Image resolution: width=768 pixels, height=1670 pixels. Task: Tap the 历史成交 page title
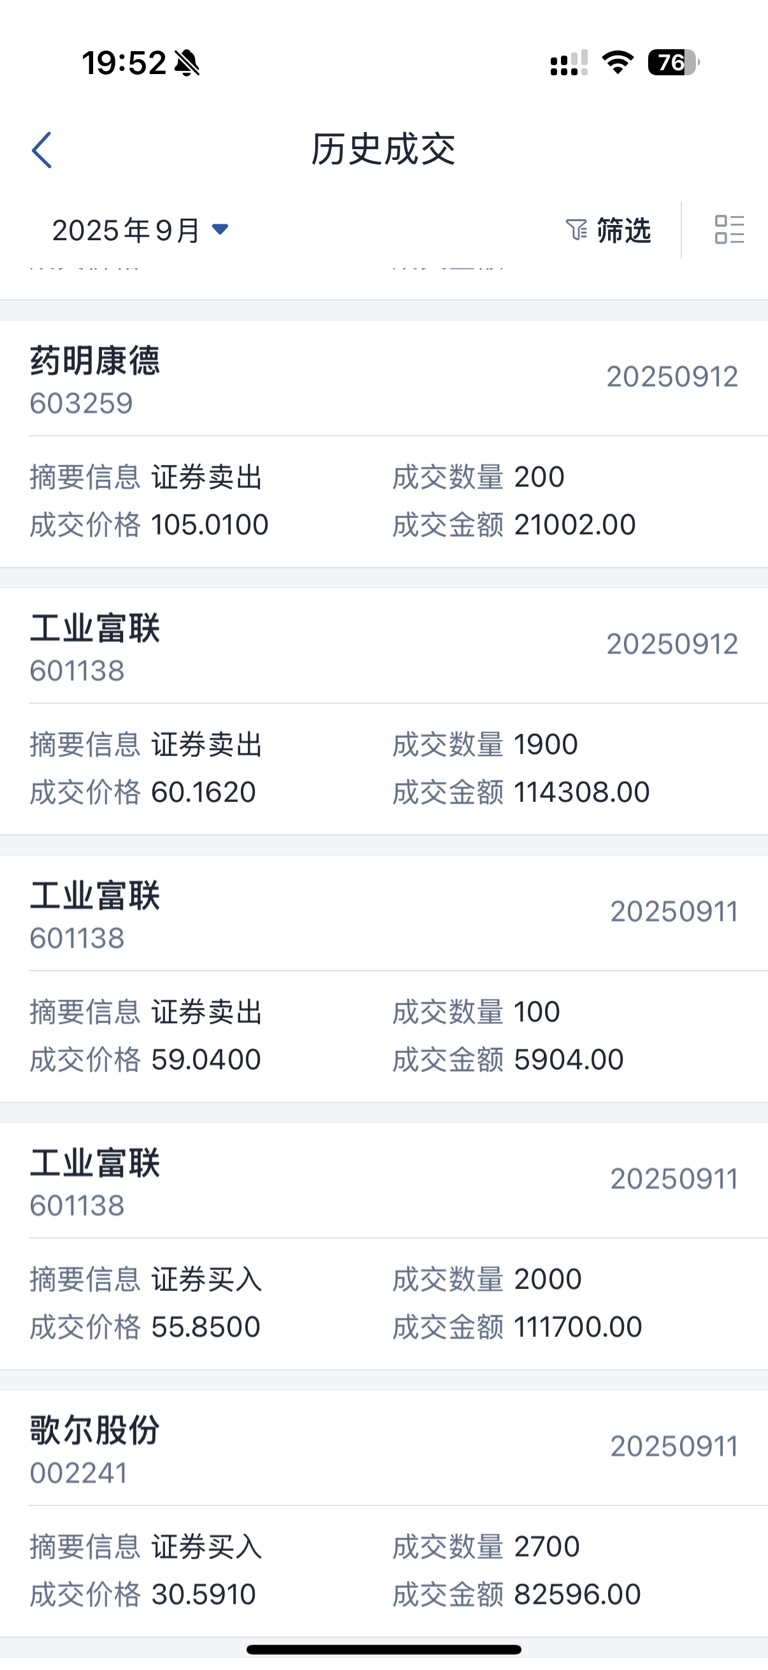(383, 150)
